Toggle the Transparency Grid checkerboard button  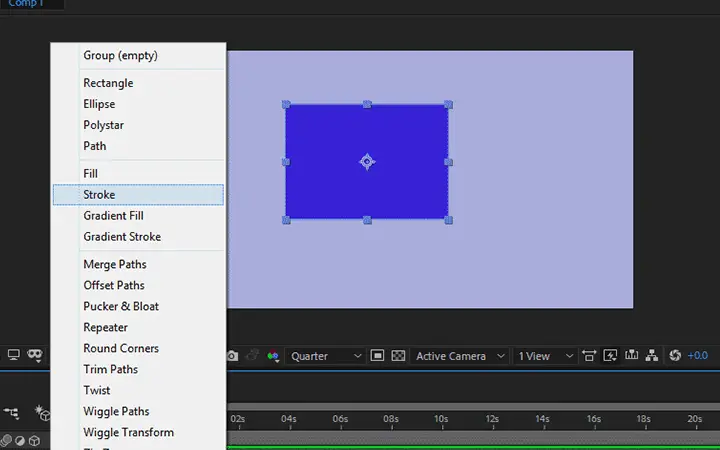(398, 355)
